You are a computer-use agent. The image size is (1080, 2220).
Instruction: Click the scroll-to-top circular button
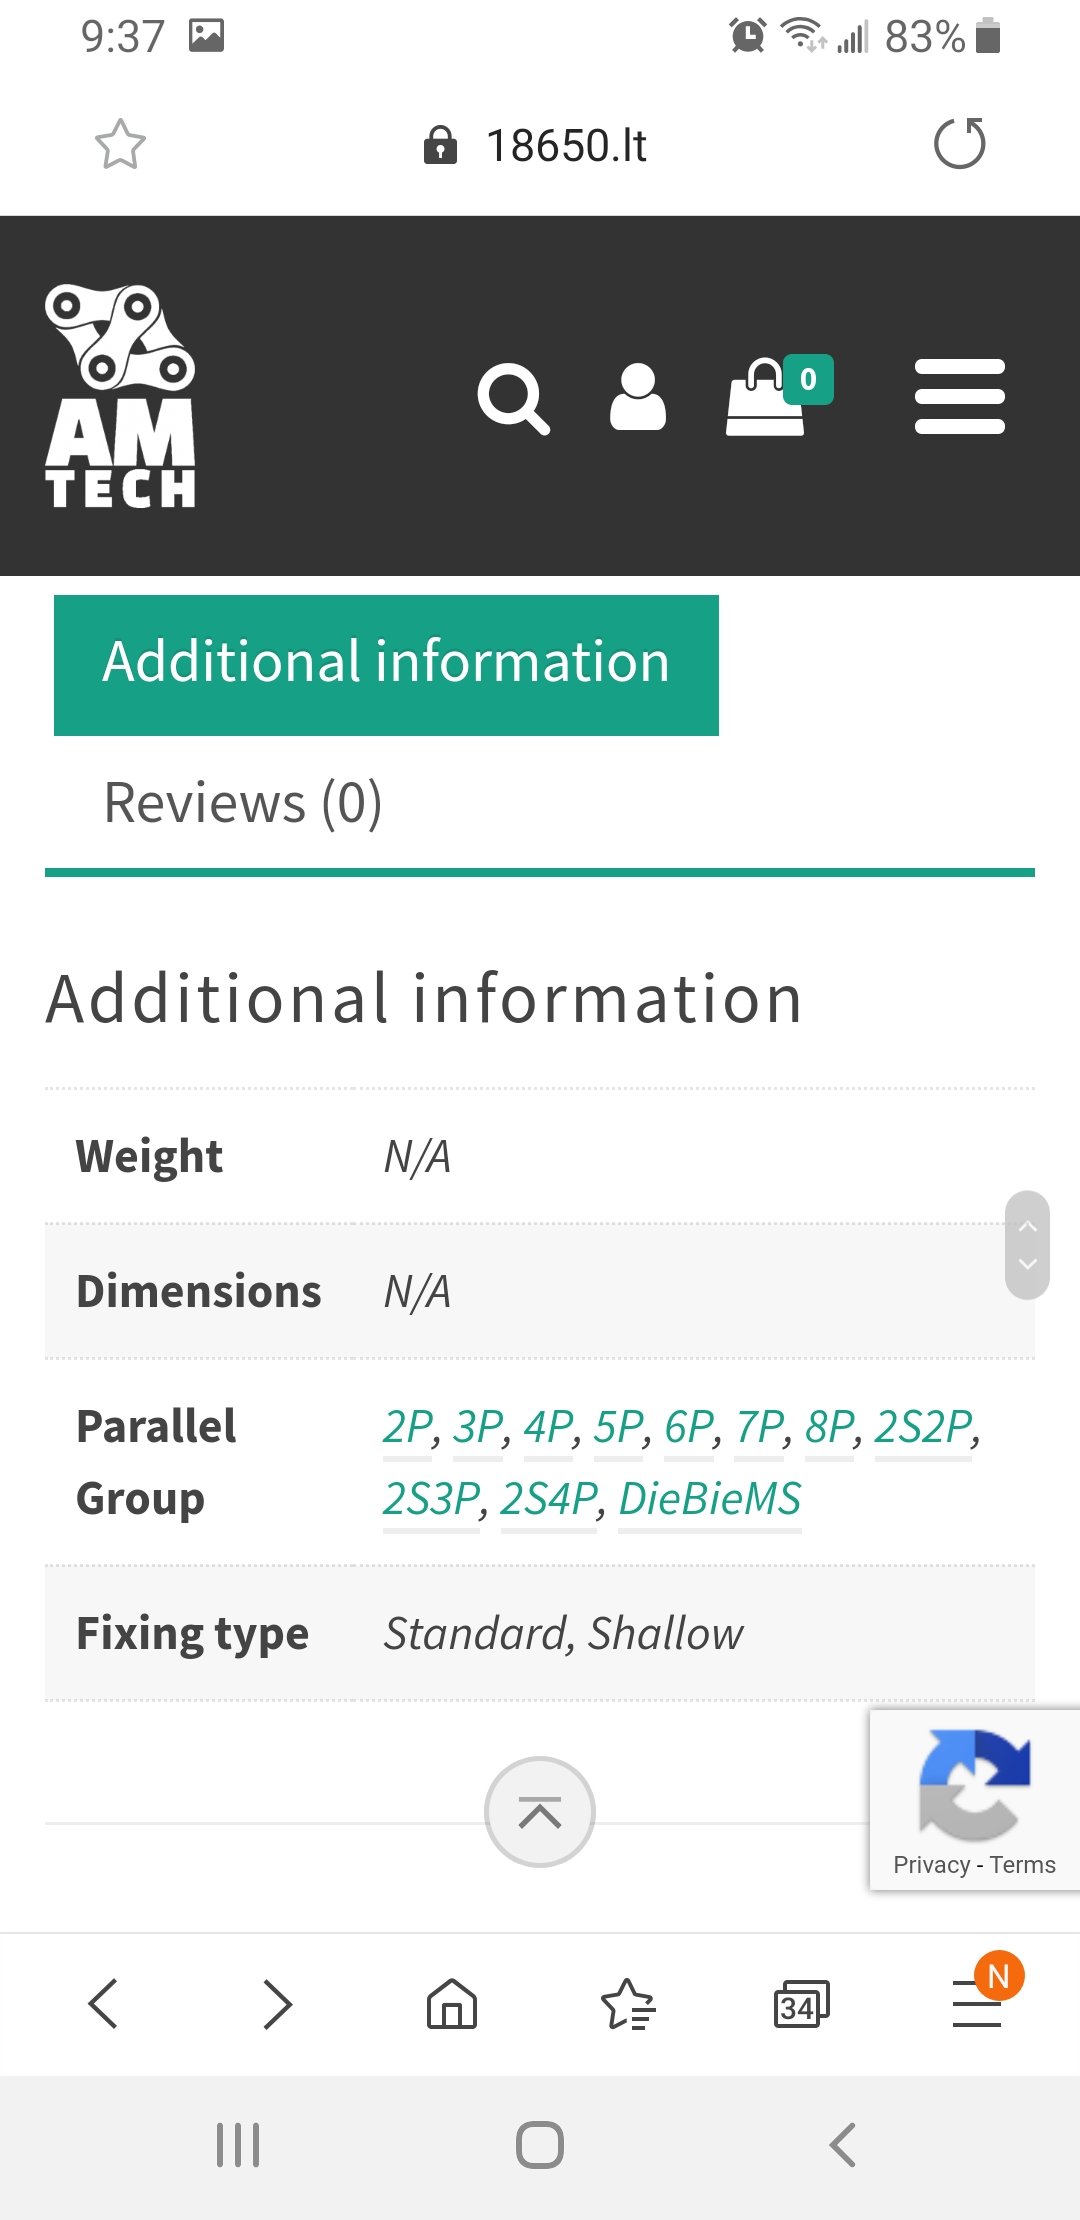(x=540, y=1812)
